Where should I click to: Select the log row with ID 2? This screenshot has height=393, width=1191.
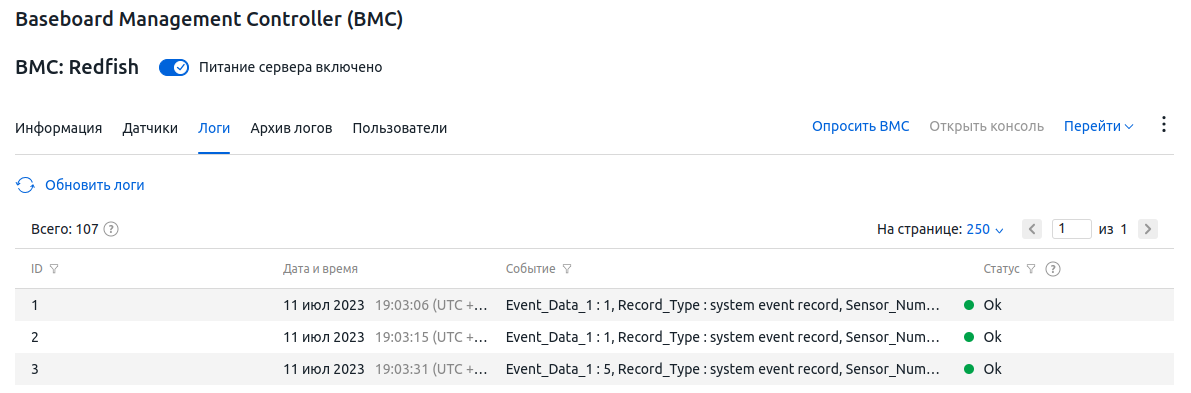pos(594,337)
